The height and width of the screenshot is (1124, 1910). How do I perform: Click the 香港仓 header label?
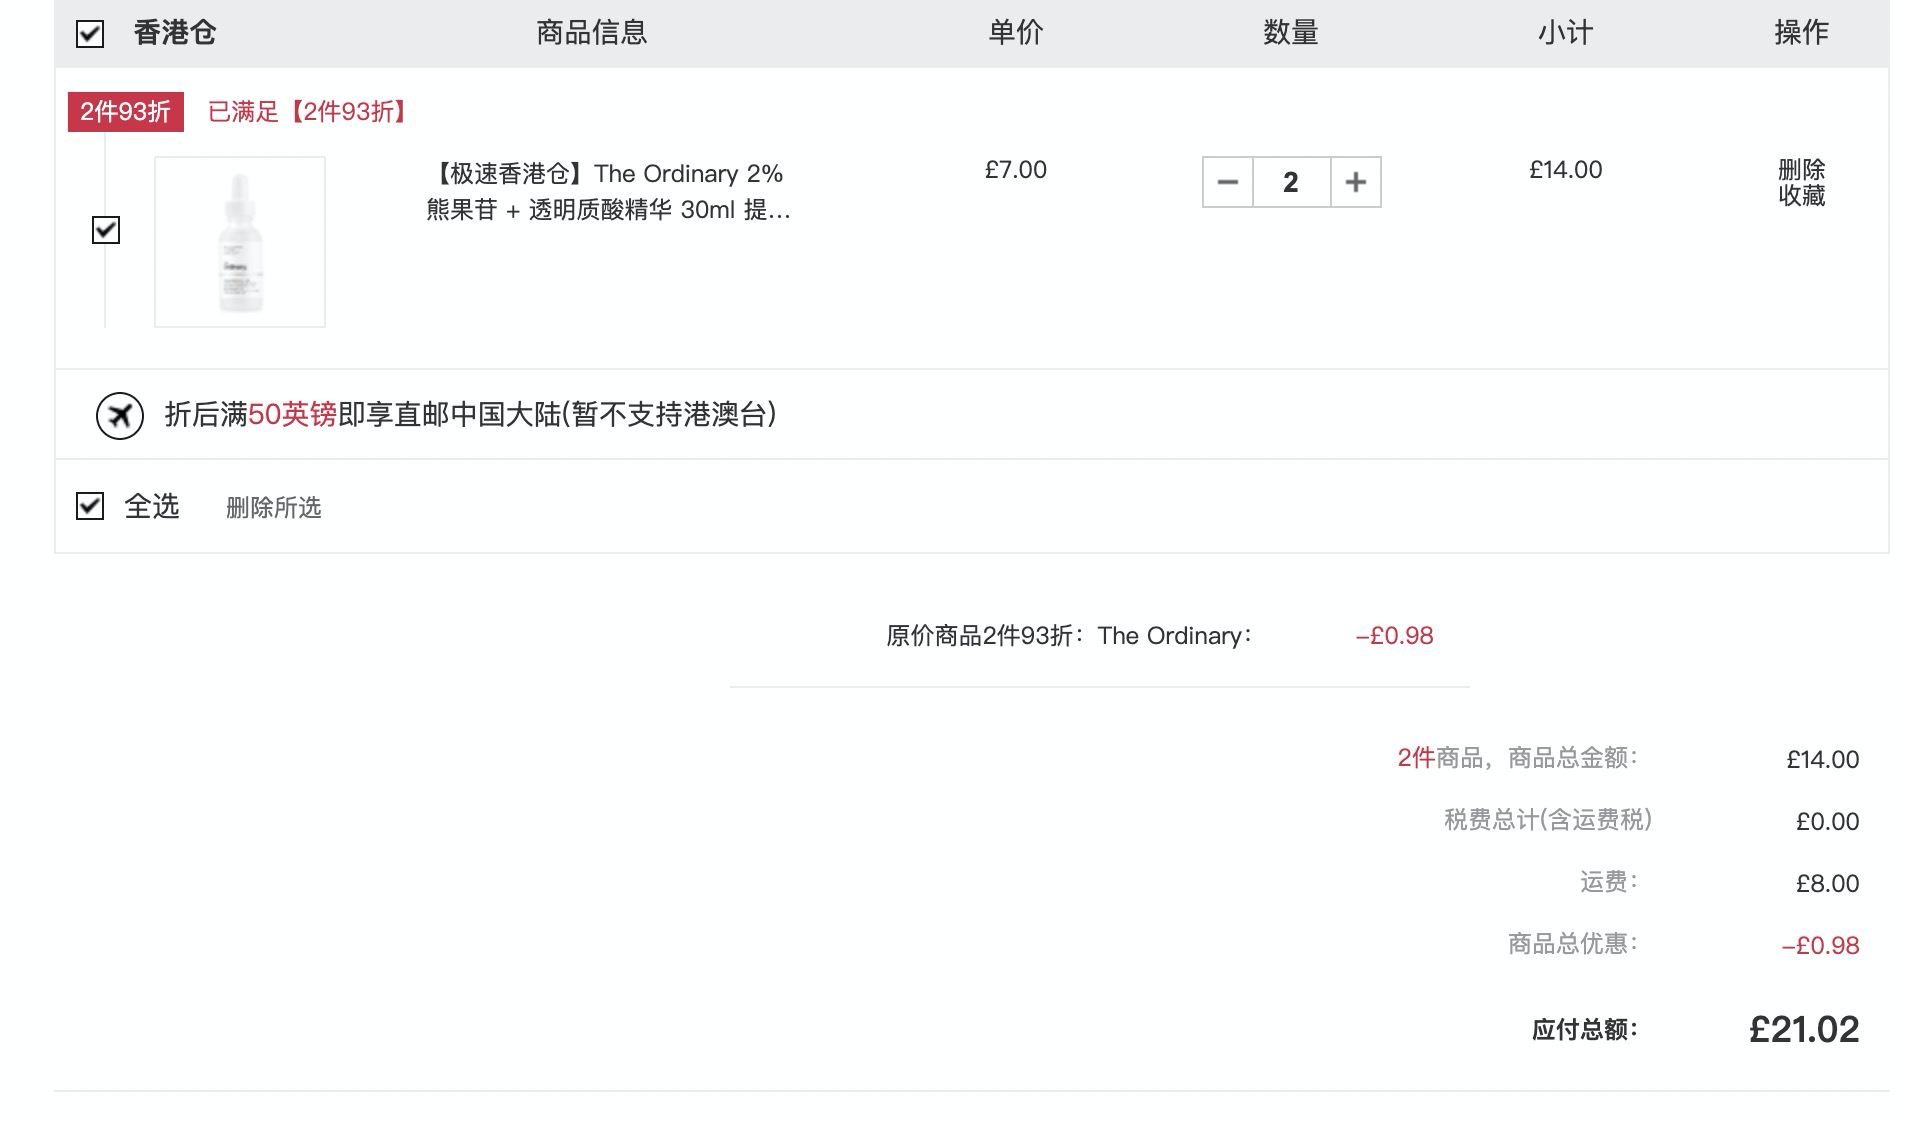point(175,33)
